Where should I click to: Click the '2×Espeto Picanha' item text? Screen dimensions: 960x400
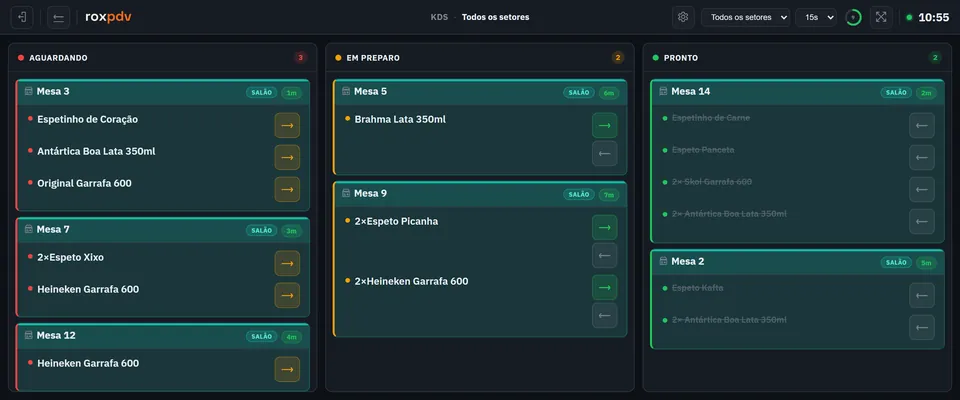396,222
